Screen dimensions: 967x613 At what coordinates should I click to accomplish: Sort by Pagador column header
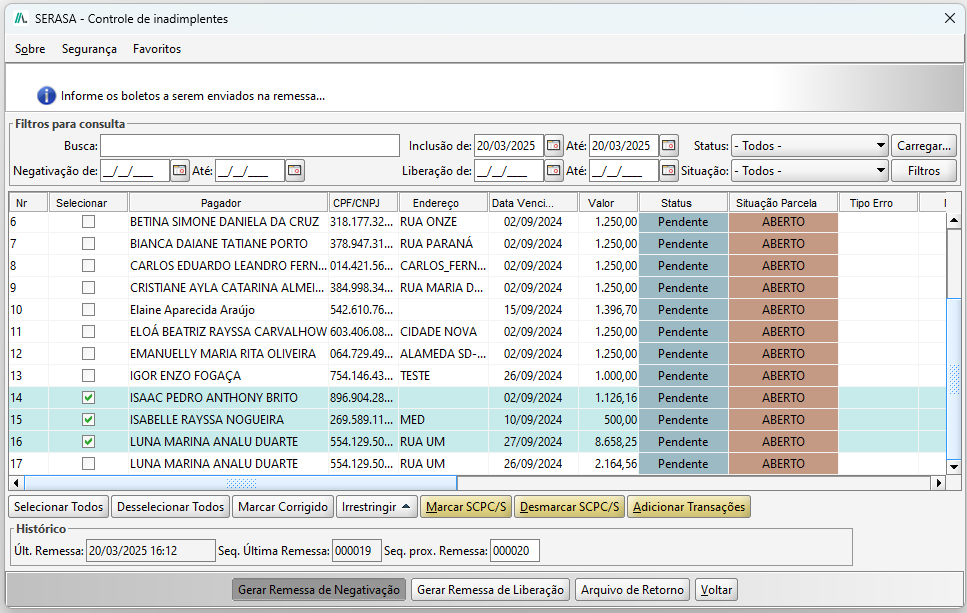(228, 203)
